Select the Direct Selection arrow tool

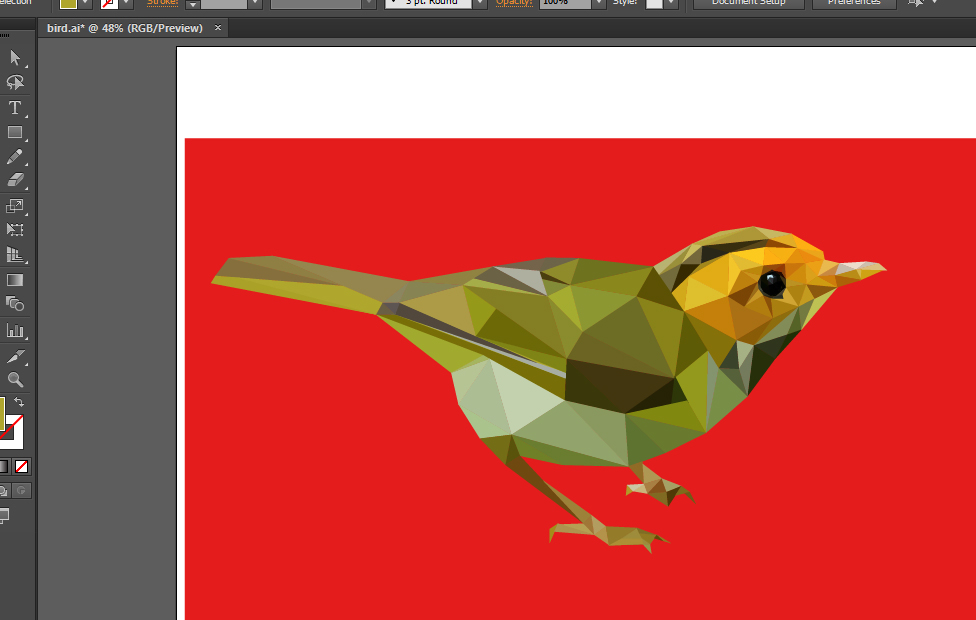coord(15,58)
